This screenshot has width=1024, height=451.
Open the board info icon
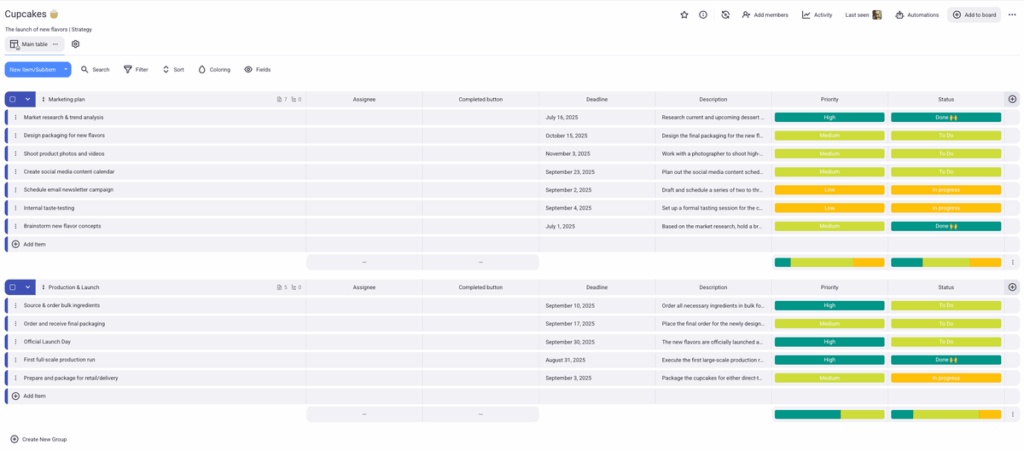tap(703, 15)
